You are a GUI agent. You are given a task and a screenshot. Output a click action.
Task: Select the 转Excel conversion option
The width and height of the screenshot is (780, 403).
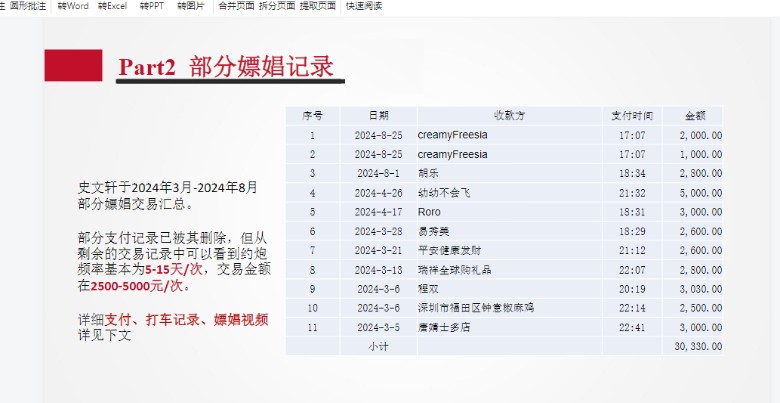112,6
